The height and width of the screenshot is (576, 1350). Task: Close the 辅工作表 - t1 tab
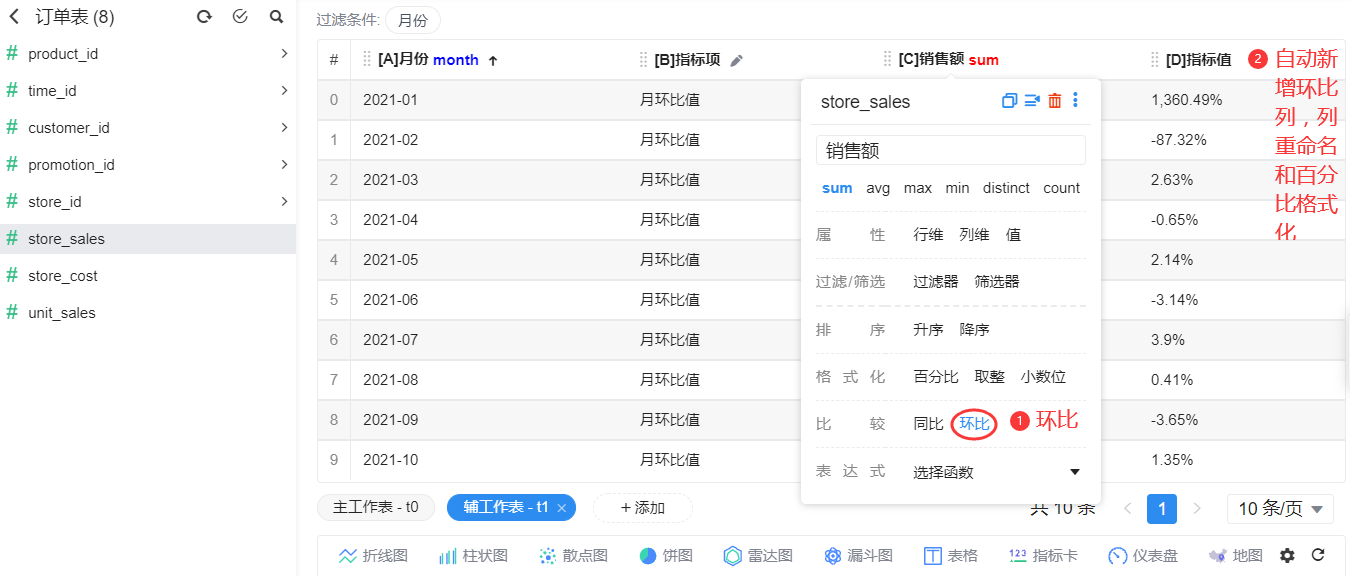pos(562,508)
